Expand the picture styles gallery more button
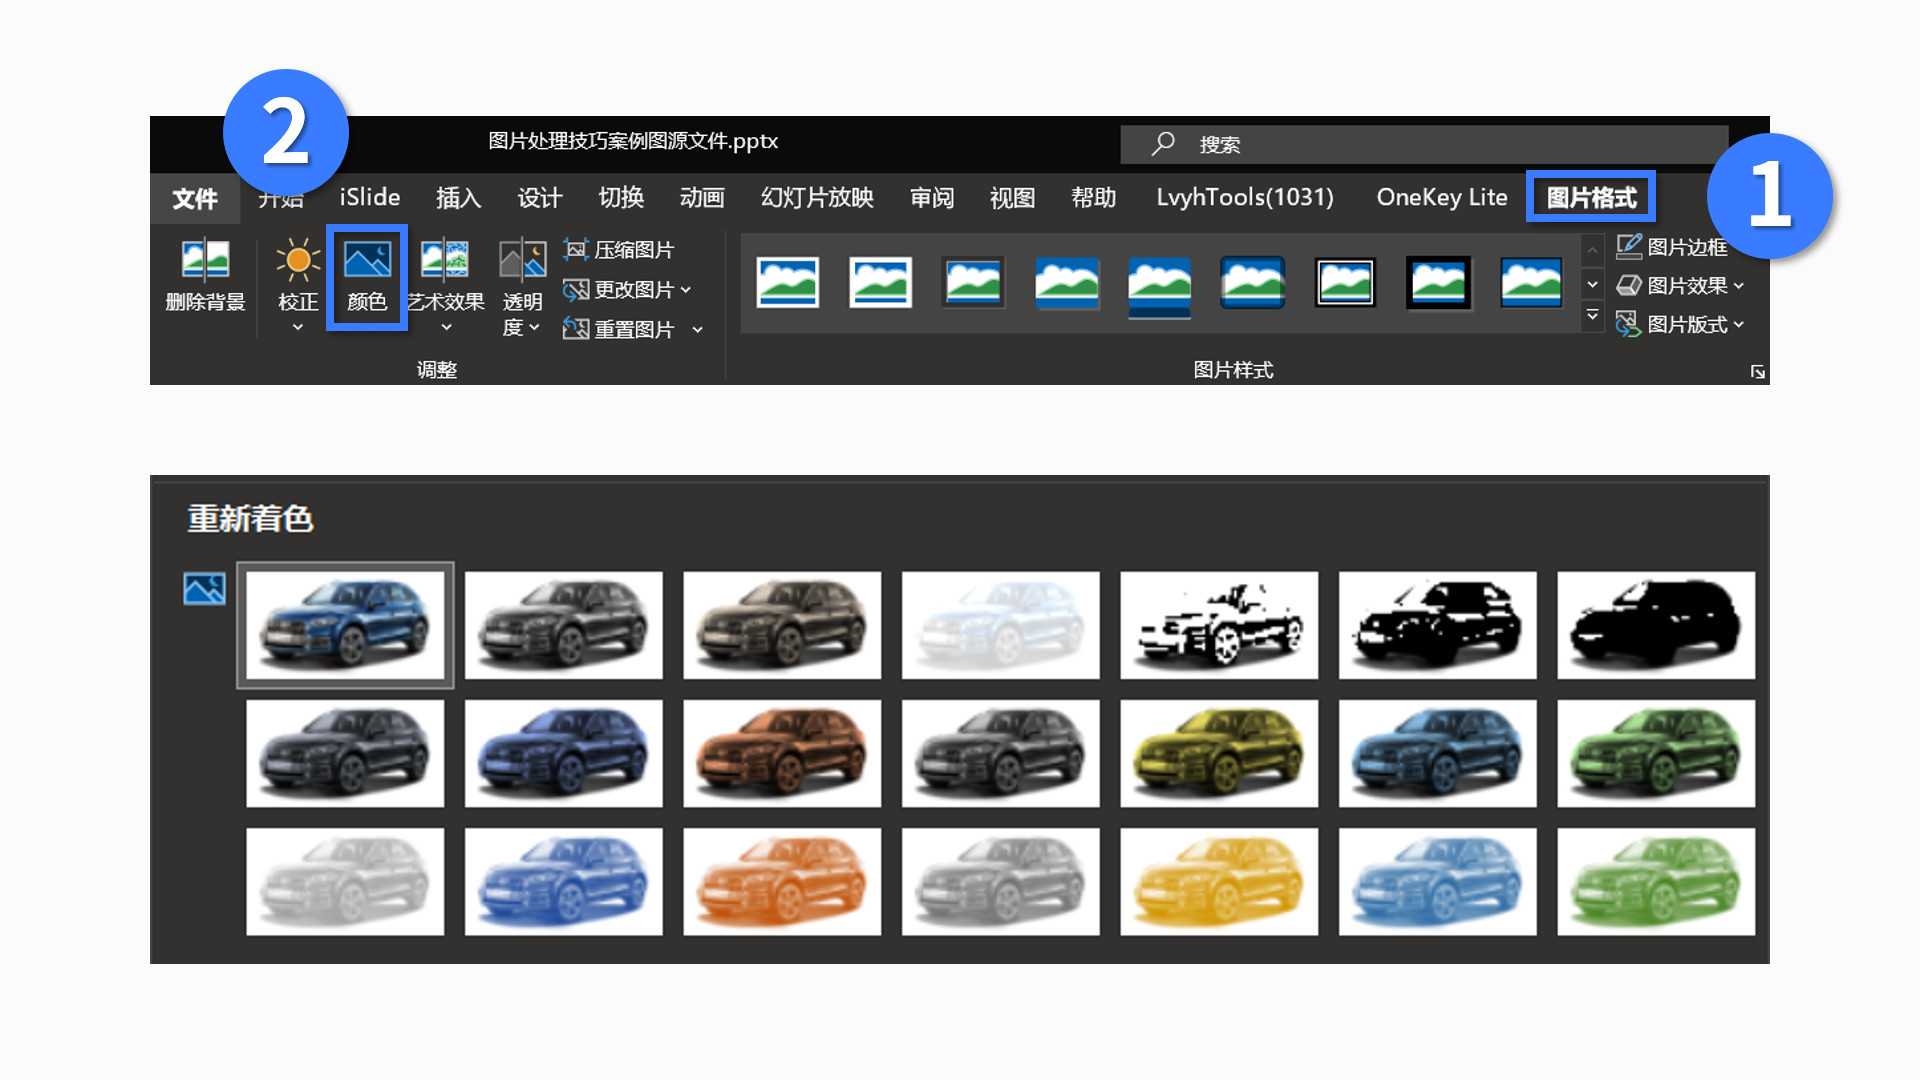This screenshot has width=1920, height=1080. click(1592, 316)
